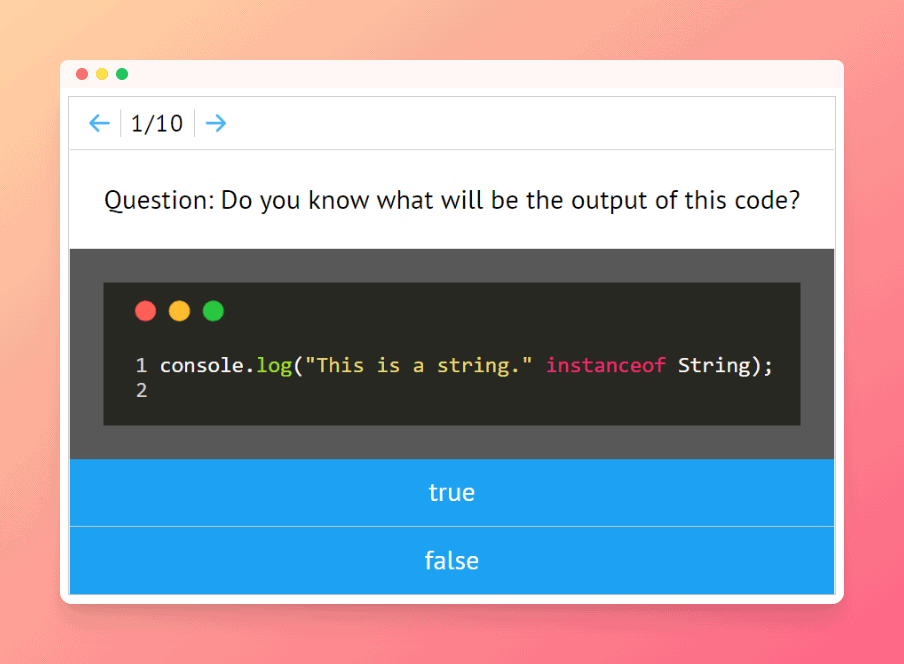Image resolution: width=904 pixels, height=664 pixels.
Task: Choose the "true" answer option
Action: tap(451, 492)
